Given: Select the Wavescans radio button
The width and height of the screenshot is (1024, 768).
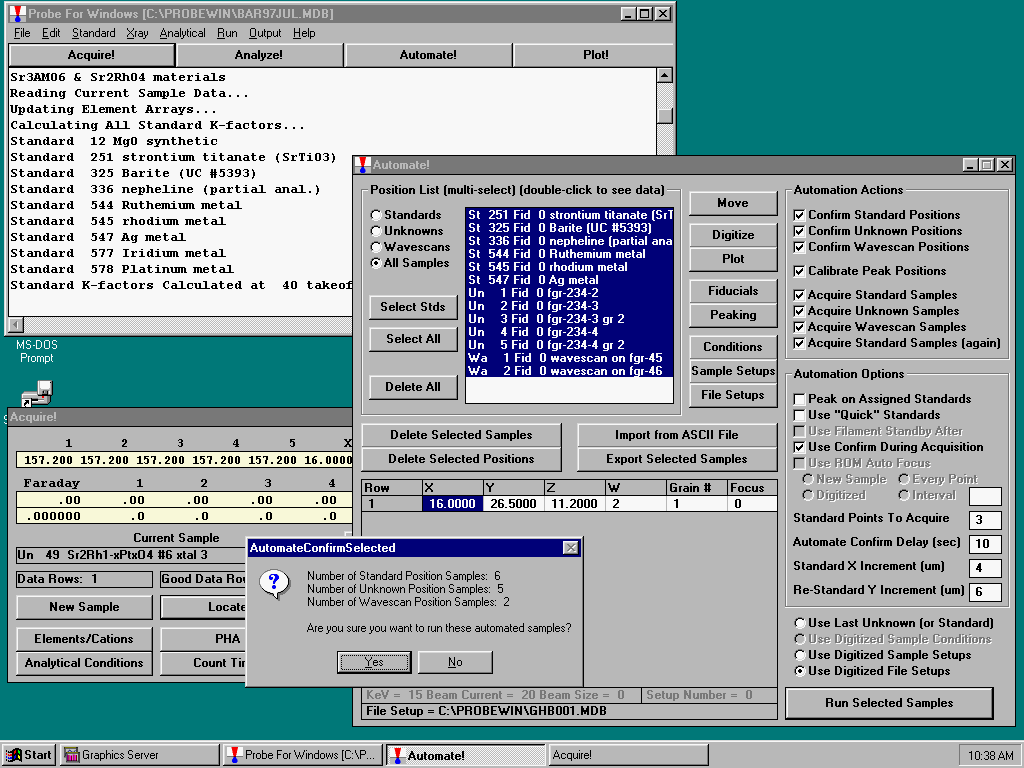Looking at the screenshot, I should [376, 247].
